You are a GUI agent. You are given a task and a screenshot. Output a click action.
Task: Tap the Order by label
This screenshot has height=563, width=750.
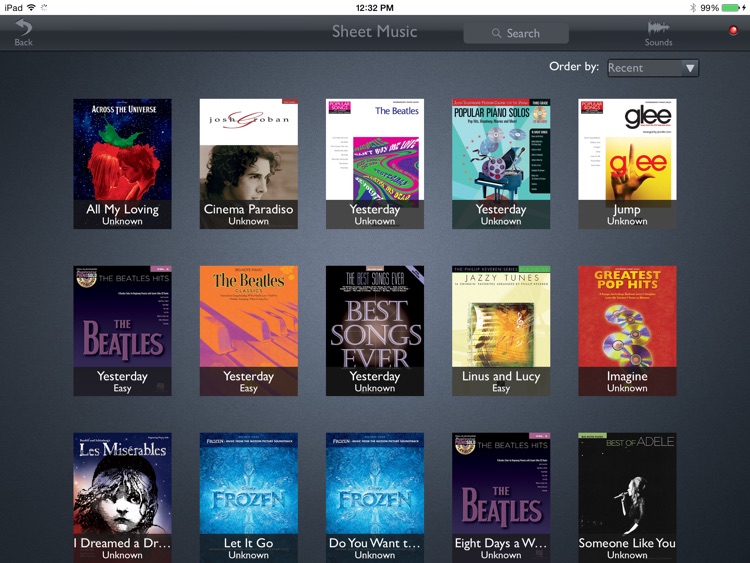(x=574, y=66)
